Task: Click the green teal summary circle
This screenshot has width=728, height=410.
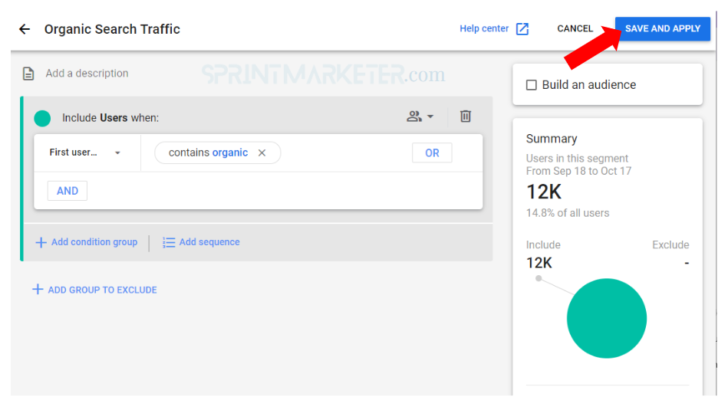Action: [x=607, y=319]
